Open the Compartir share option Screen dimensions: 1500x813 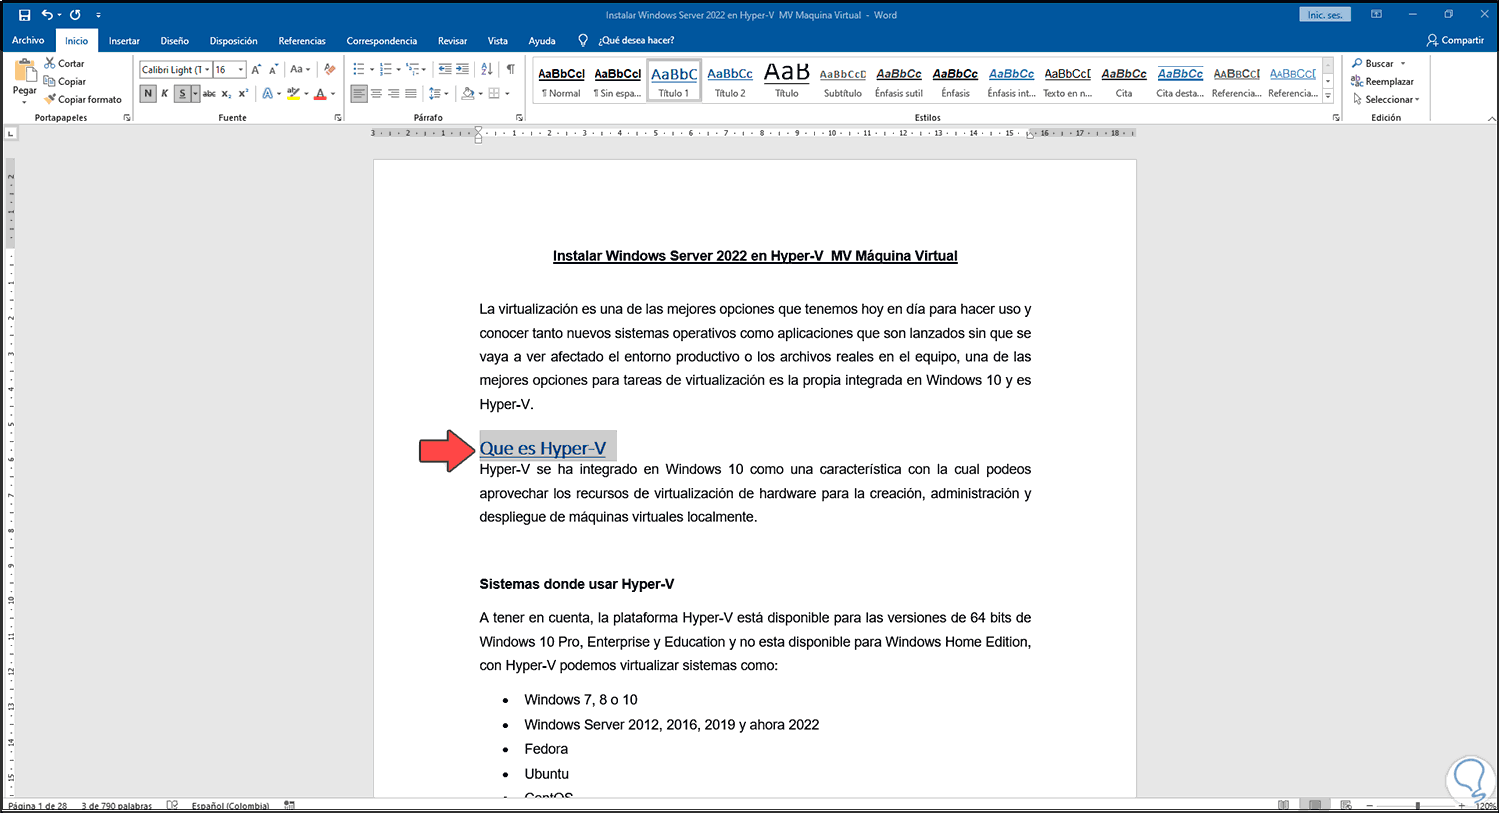[1455, 40]
